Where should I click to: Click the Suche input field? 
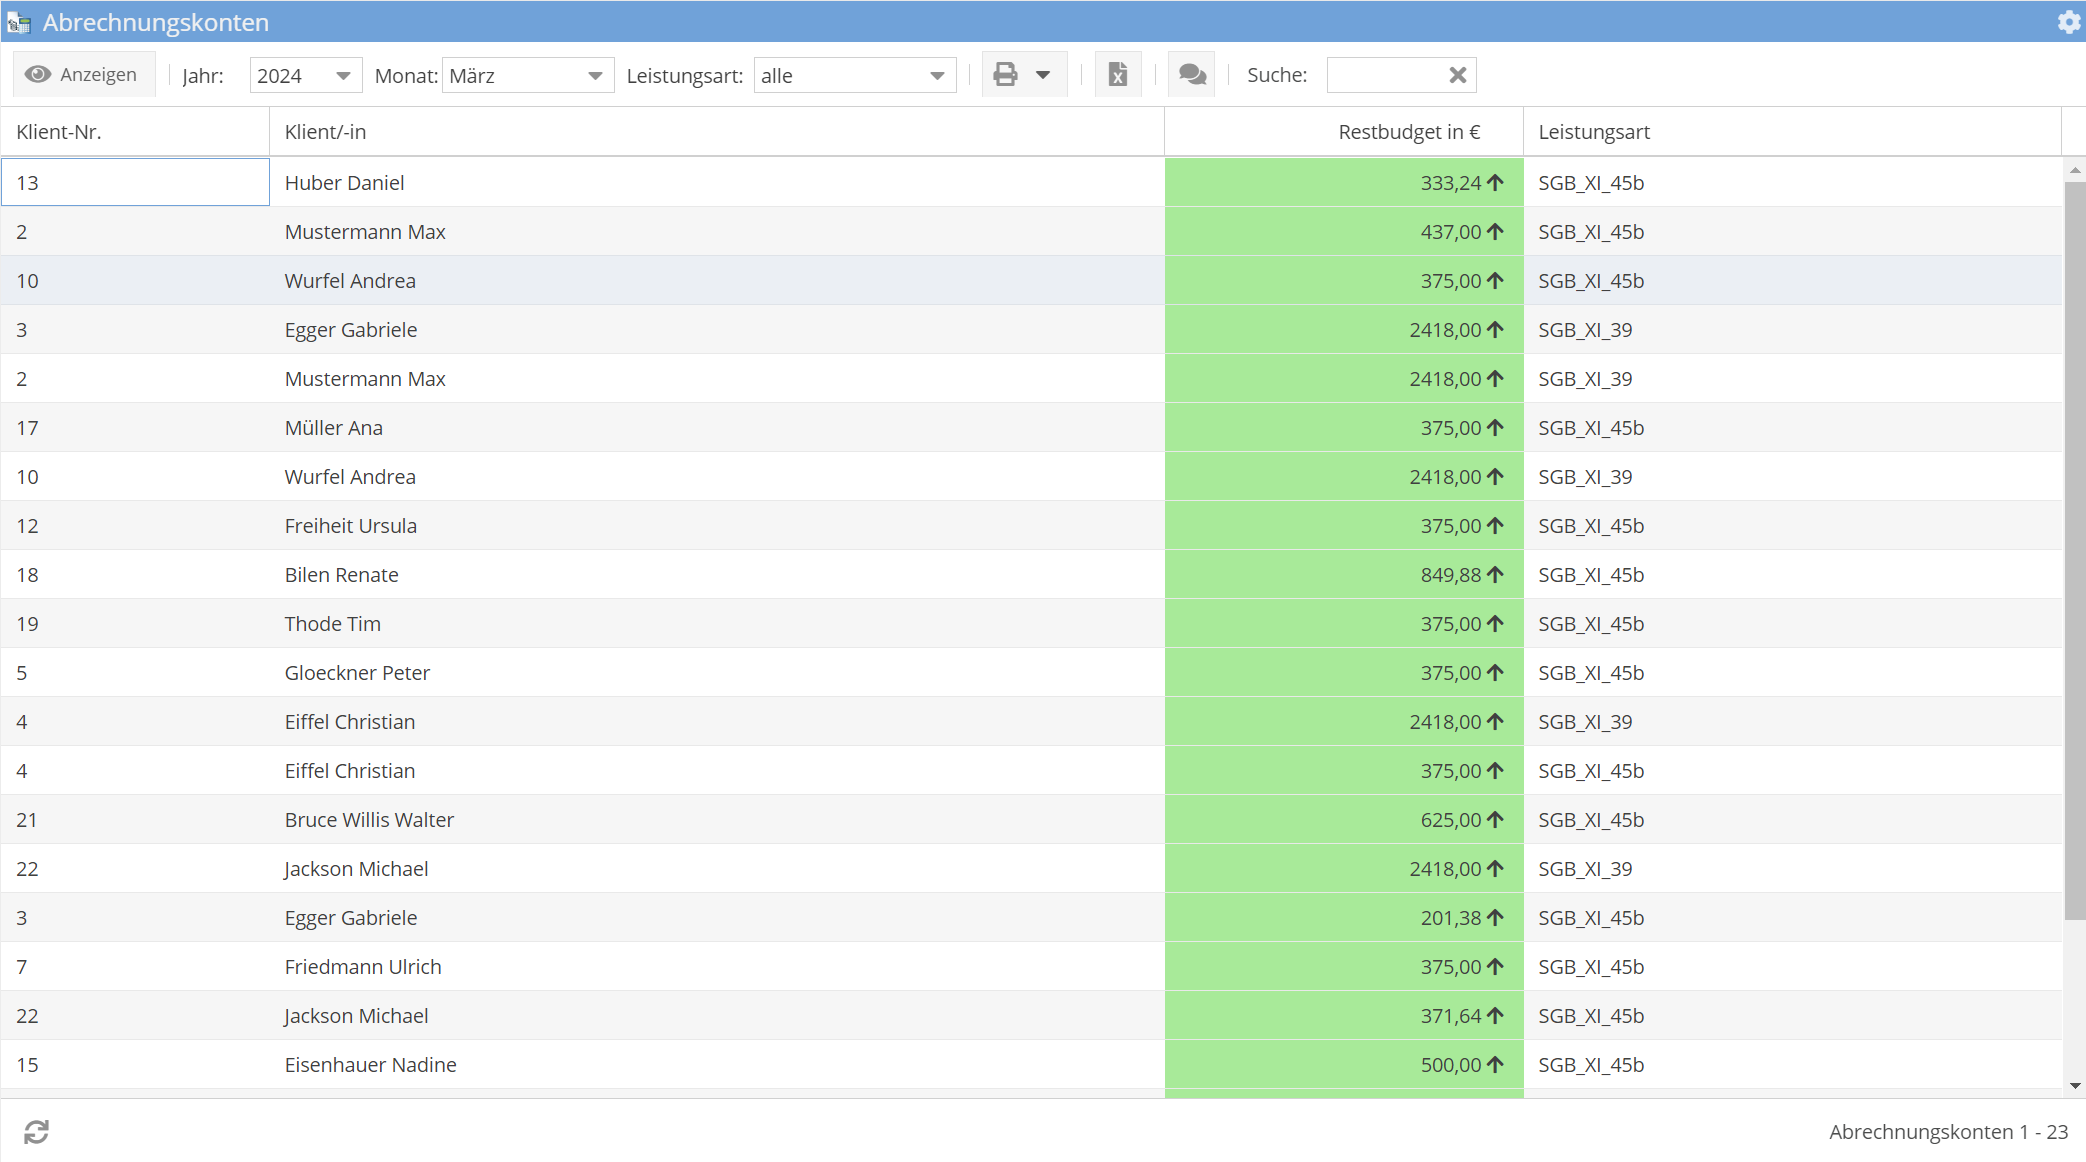click(1386, 75)
